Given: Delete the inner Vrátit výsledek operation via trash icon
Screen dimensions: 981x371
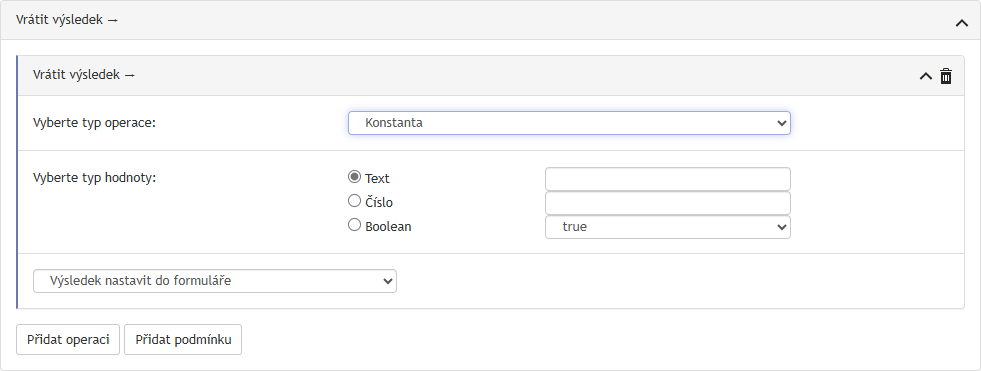Looking at the screenshot, I should (x=946, y=76).
